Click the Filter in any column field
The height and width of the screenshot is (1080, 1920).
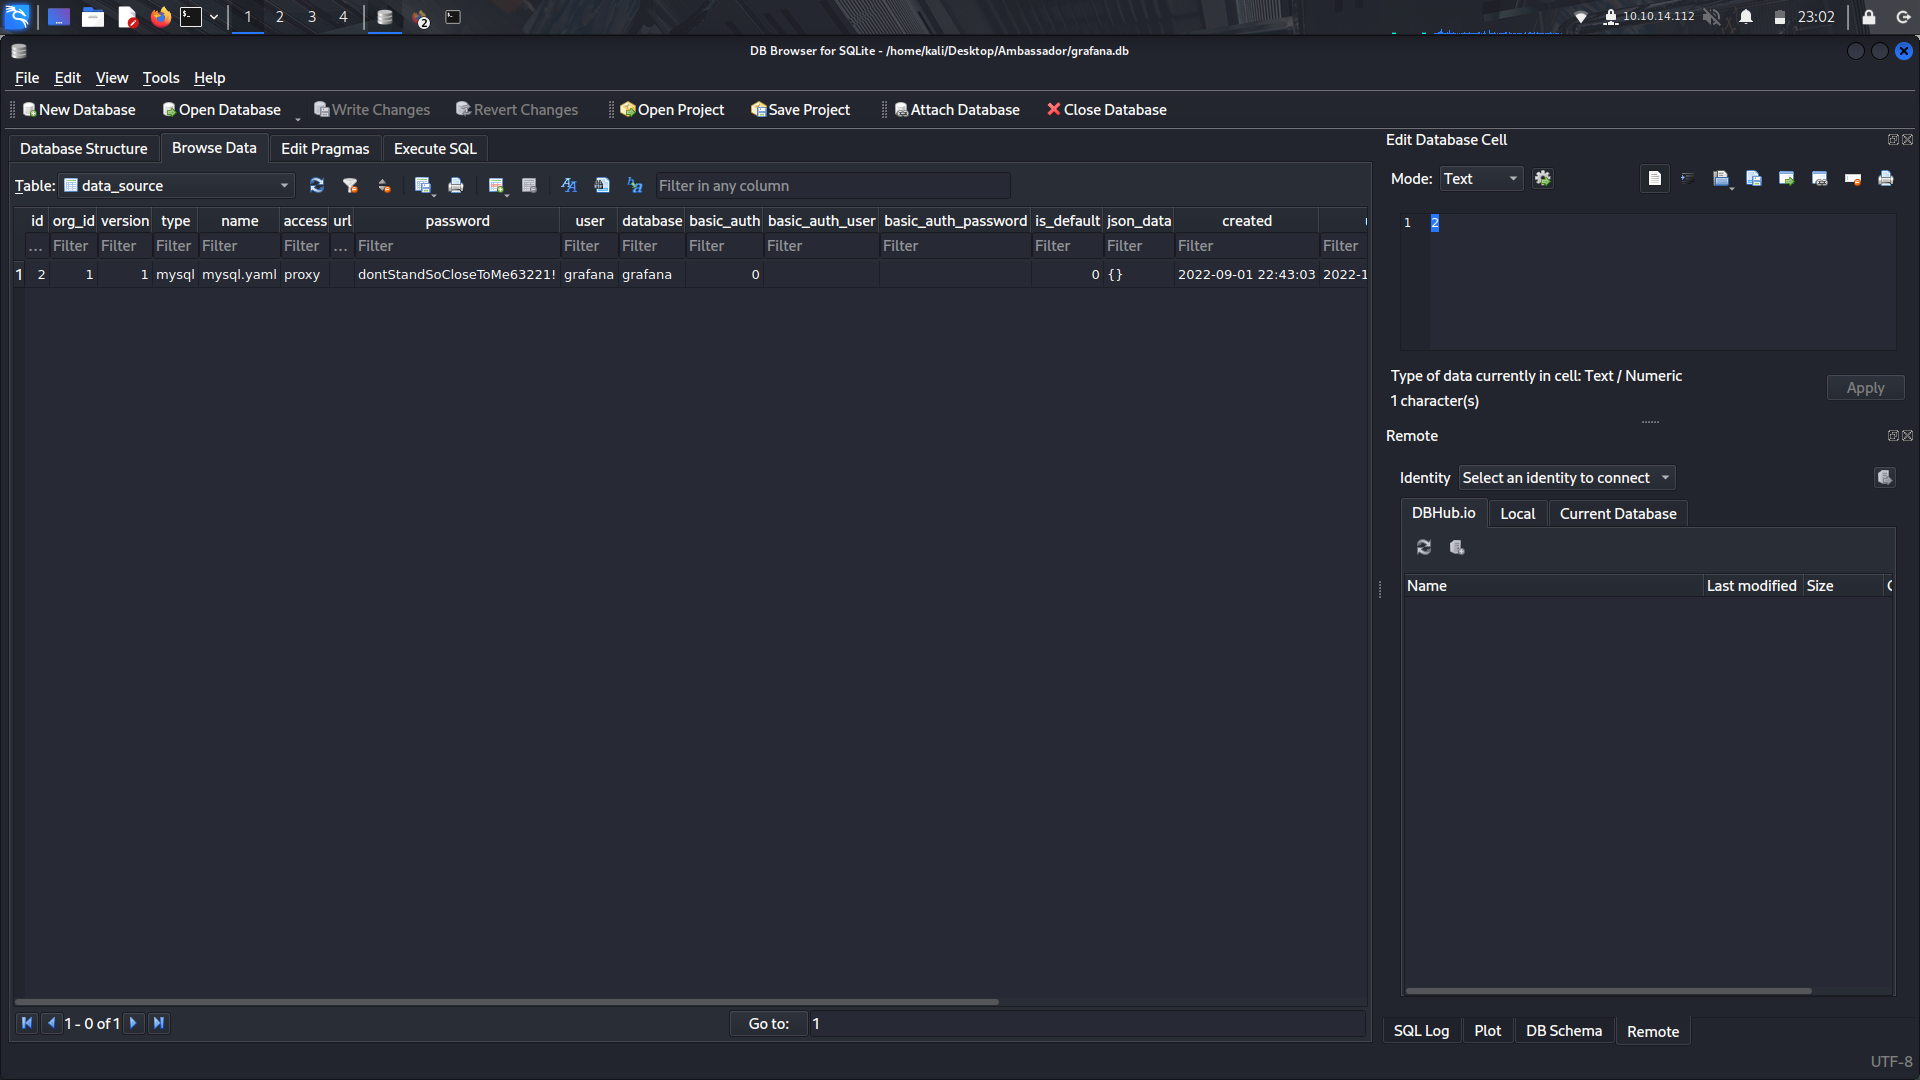pyautogui.click(x=831, y=185)
